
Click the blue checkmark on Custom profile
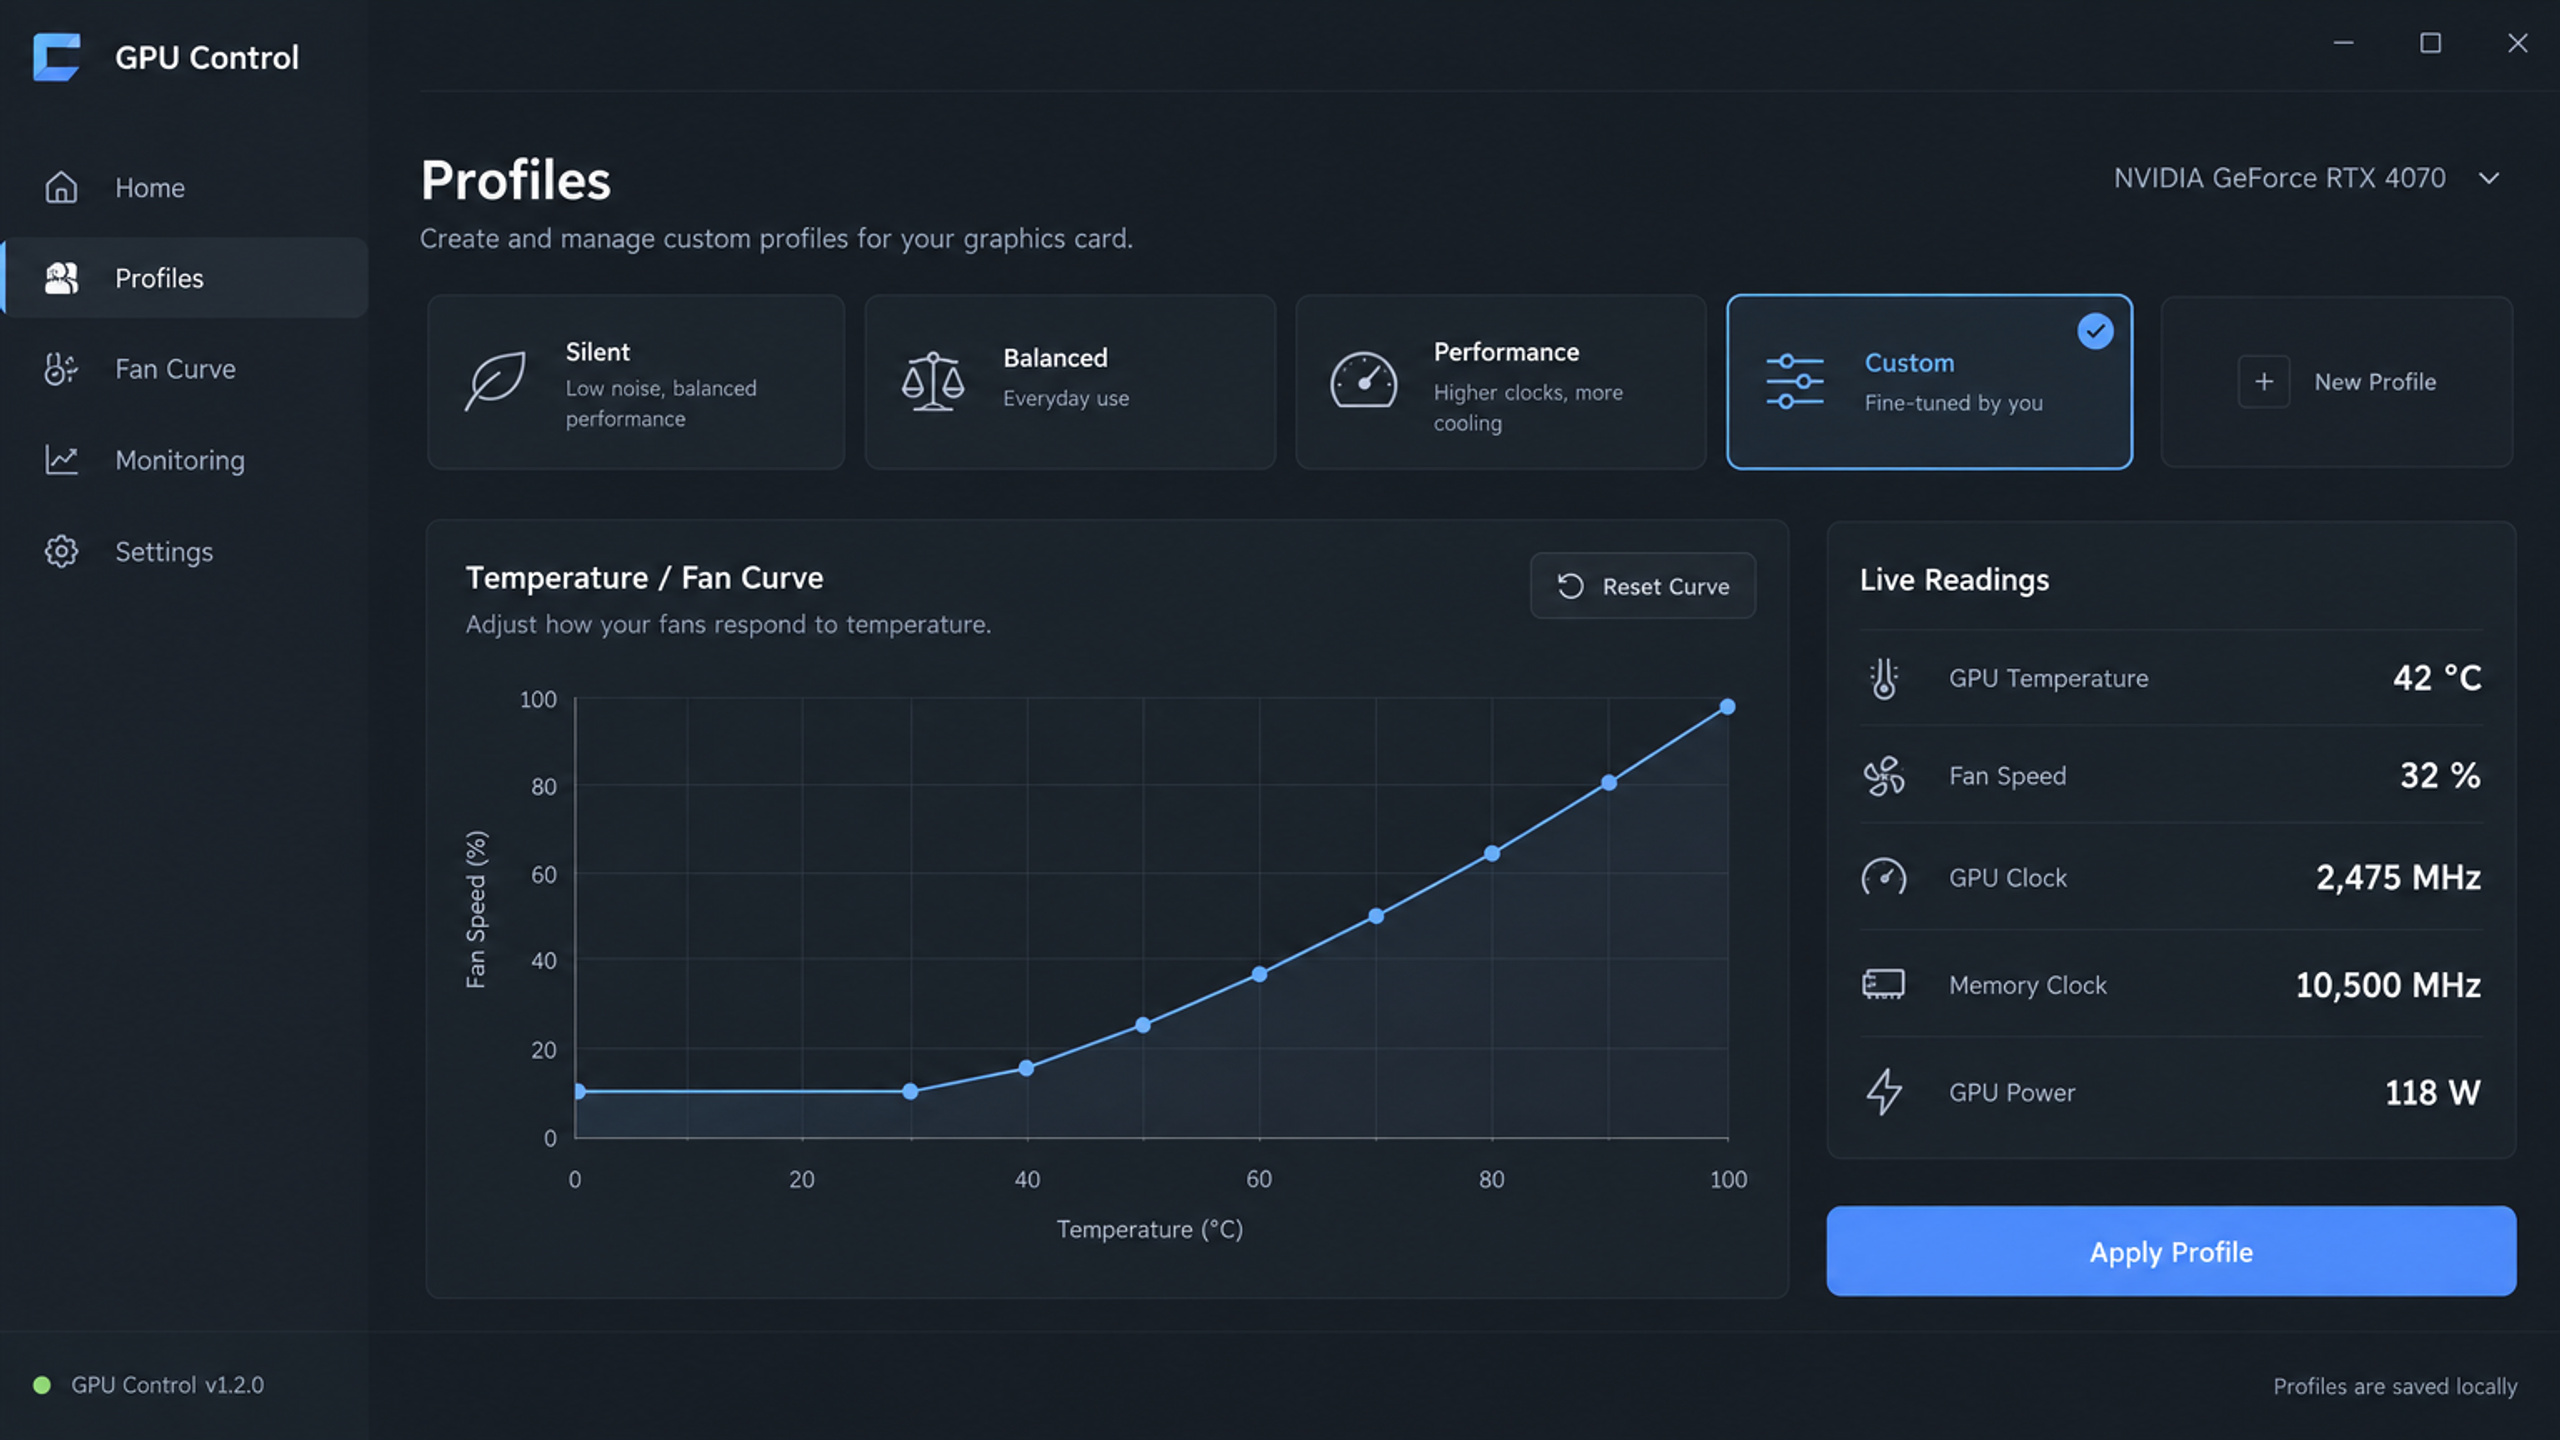2095,331
